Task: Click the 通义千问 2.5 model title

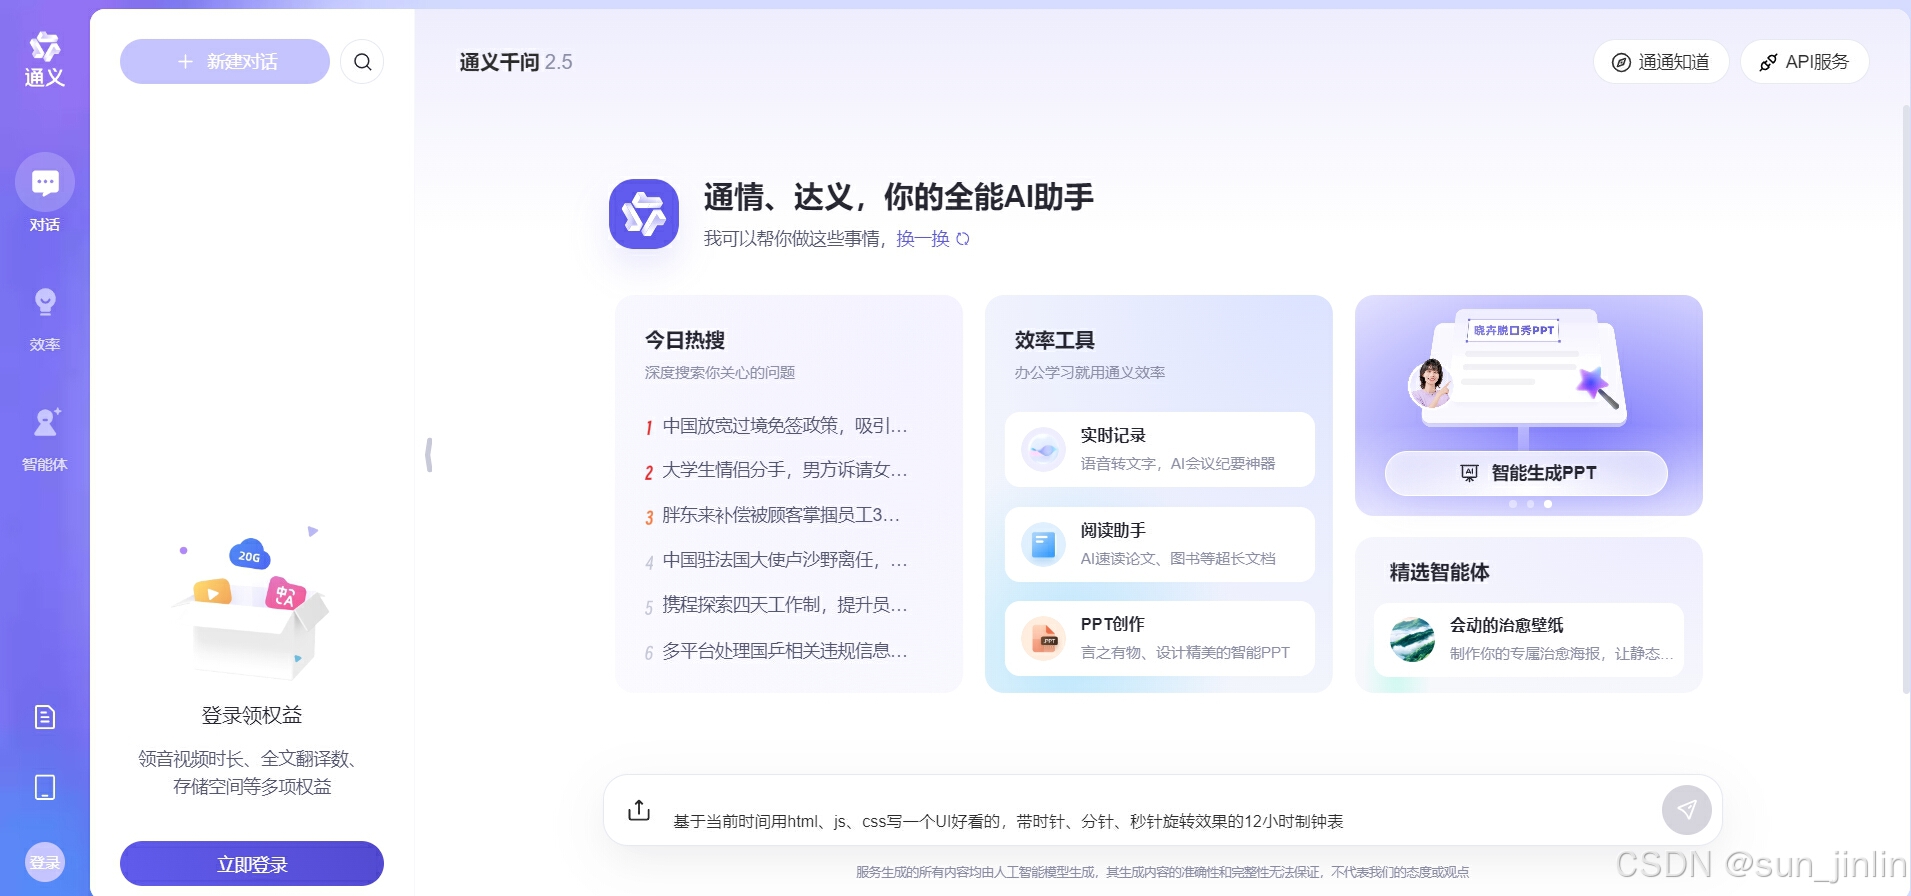Action: 516,62
